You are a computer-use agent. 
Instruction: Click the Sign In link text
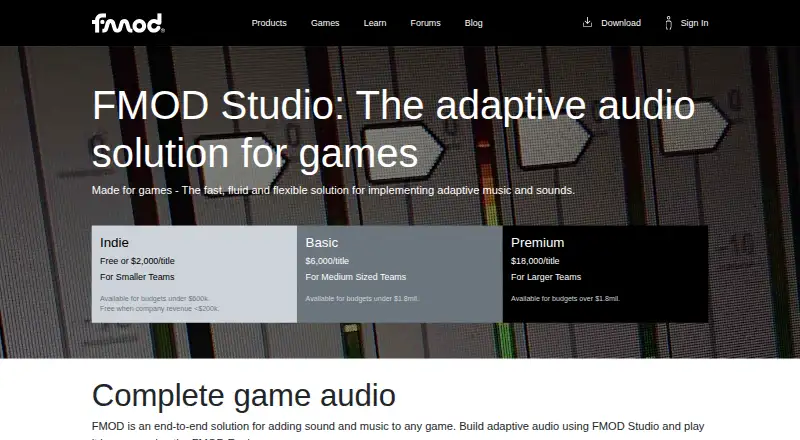[x=694, y=23]
